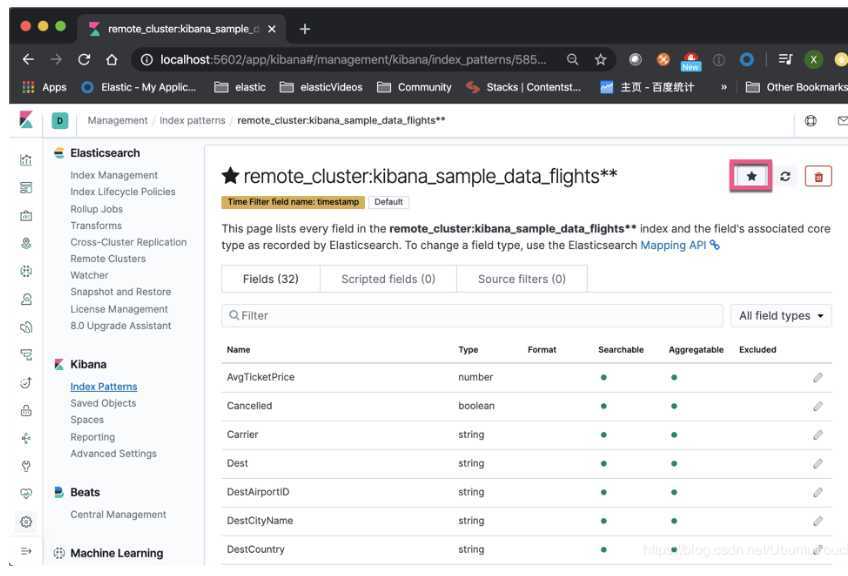The width and height of the screenshot is (848, 576).
Task: Edit the DestAirportID field with its pencil
Action: coord(818,492)
